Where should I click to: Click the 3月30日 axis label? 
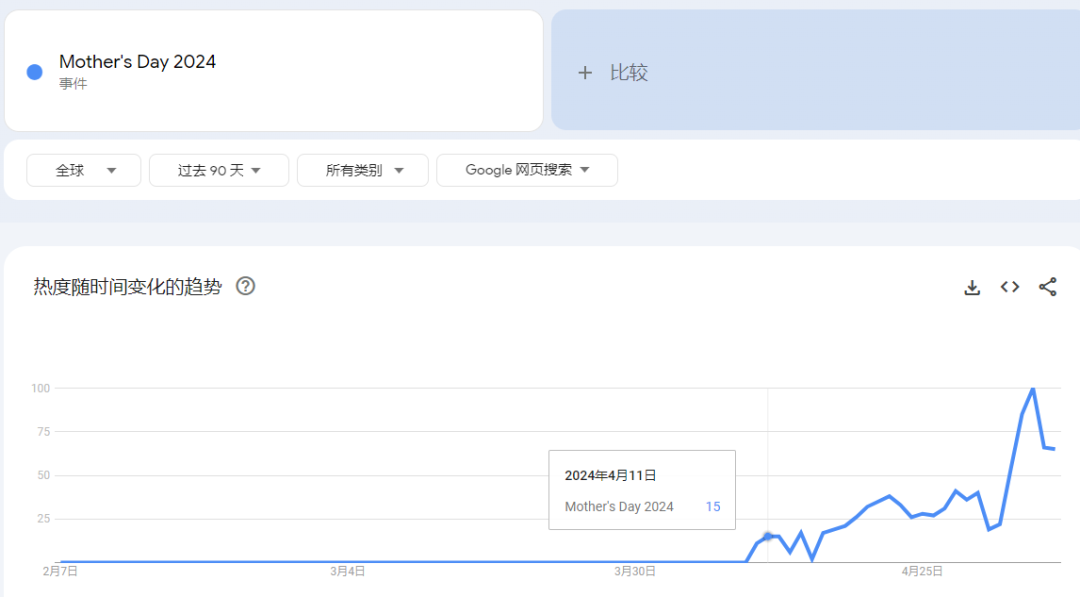coord(637,571)
